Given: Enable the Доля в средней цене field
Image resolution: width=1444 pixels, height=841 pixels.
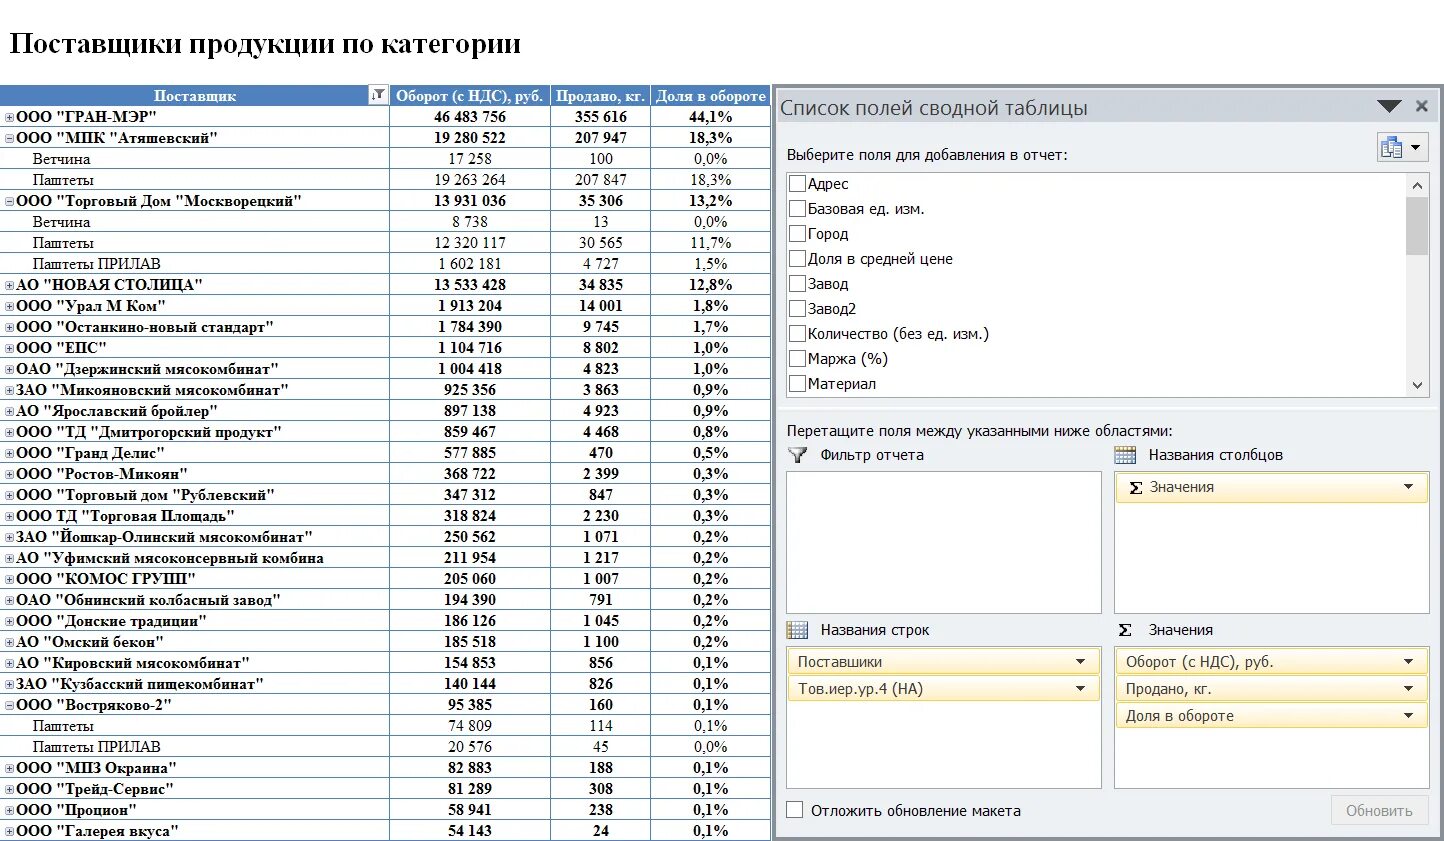Looking at the screenshot, I should point(797,259).
